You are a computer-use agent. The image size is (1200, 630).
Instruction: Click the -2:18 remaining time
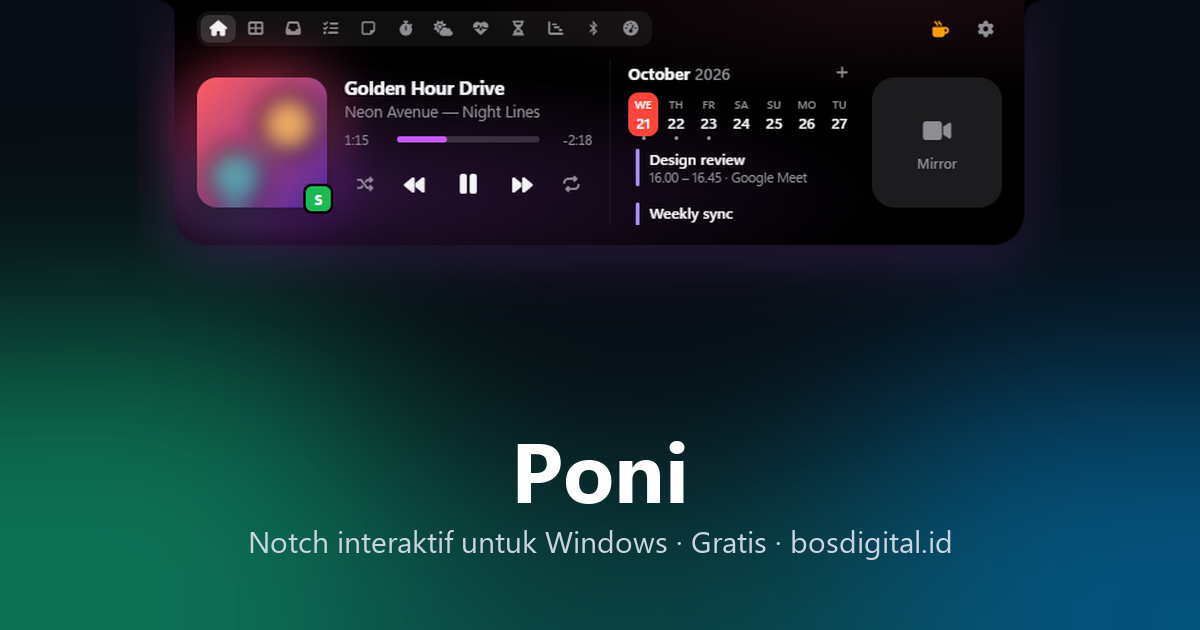click(577, 140)
